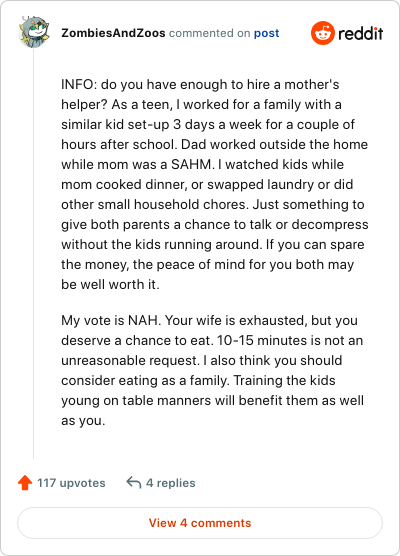Viewport: 400px width, 556px height.
Task: Follow the blue "post" link
Action: click(x=266, y=33)
